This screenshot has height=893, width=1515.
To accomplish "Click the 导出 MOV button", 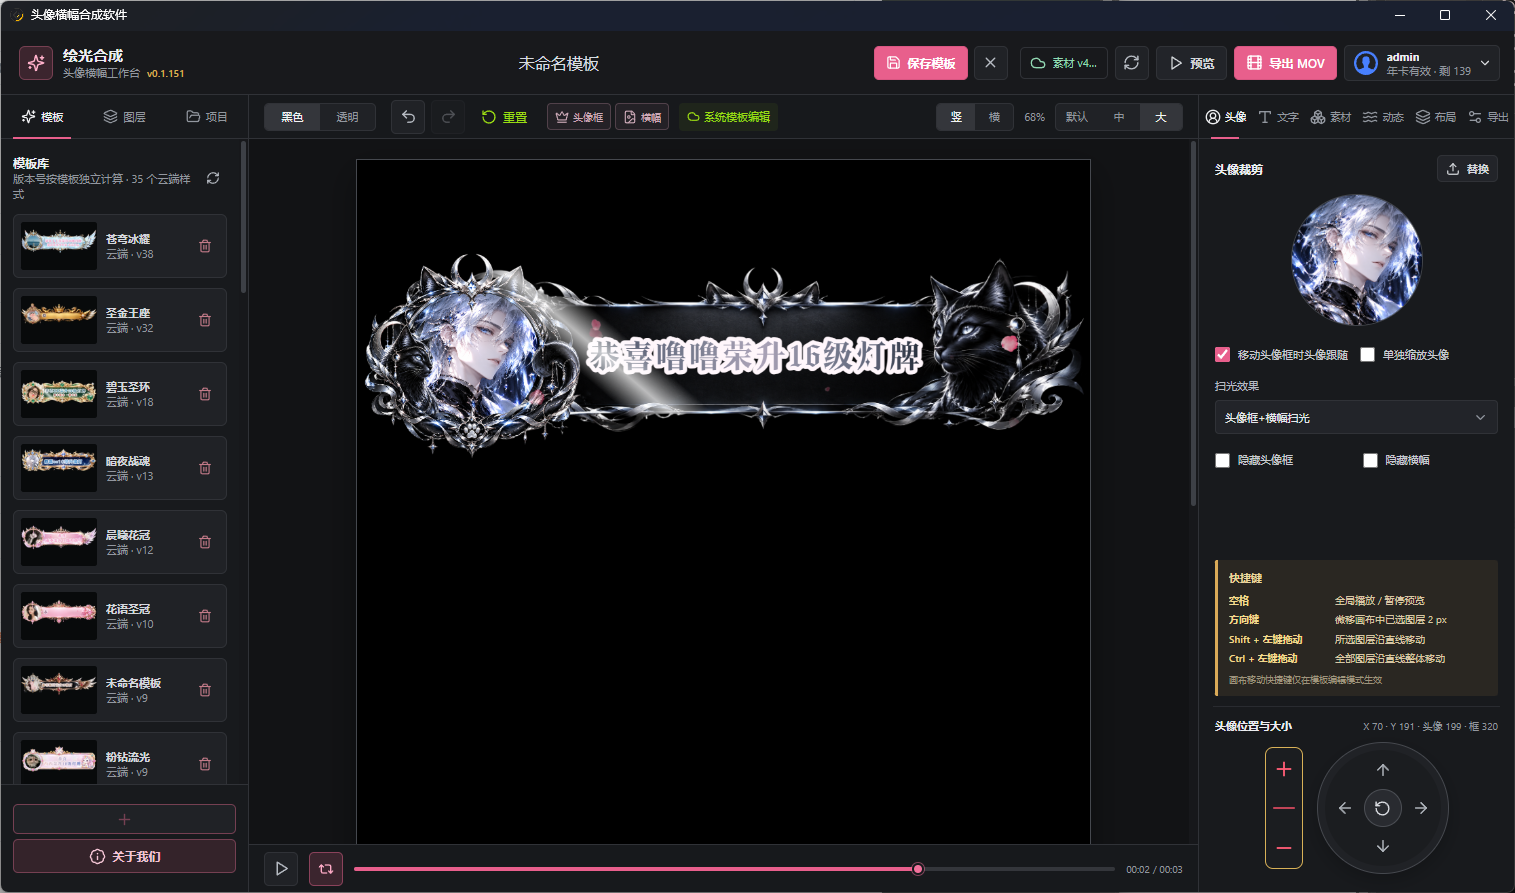I will pyautogui.click(x=1285, y=63).
